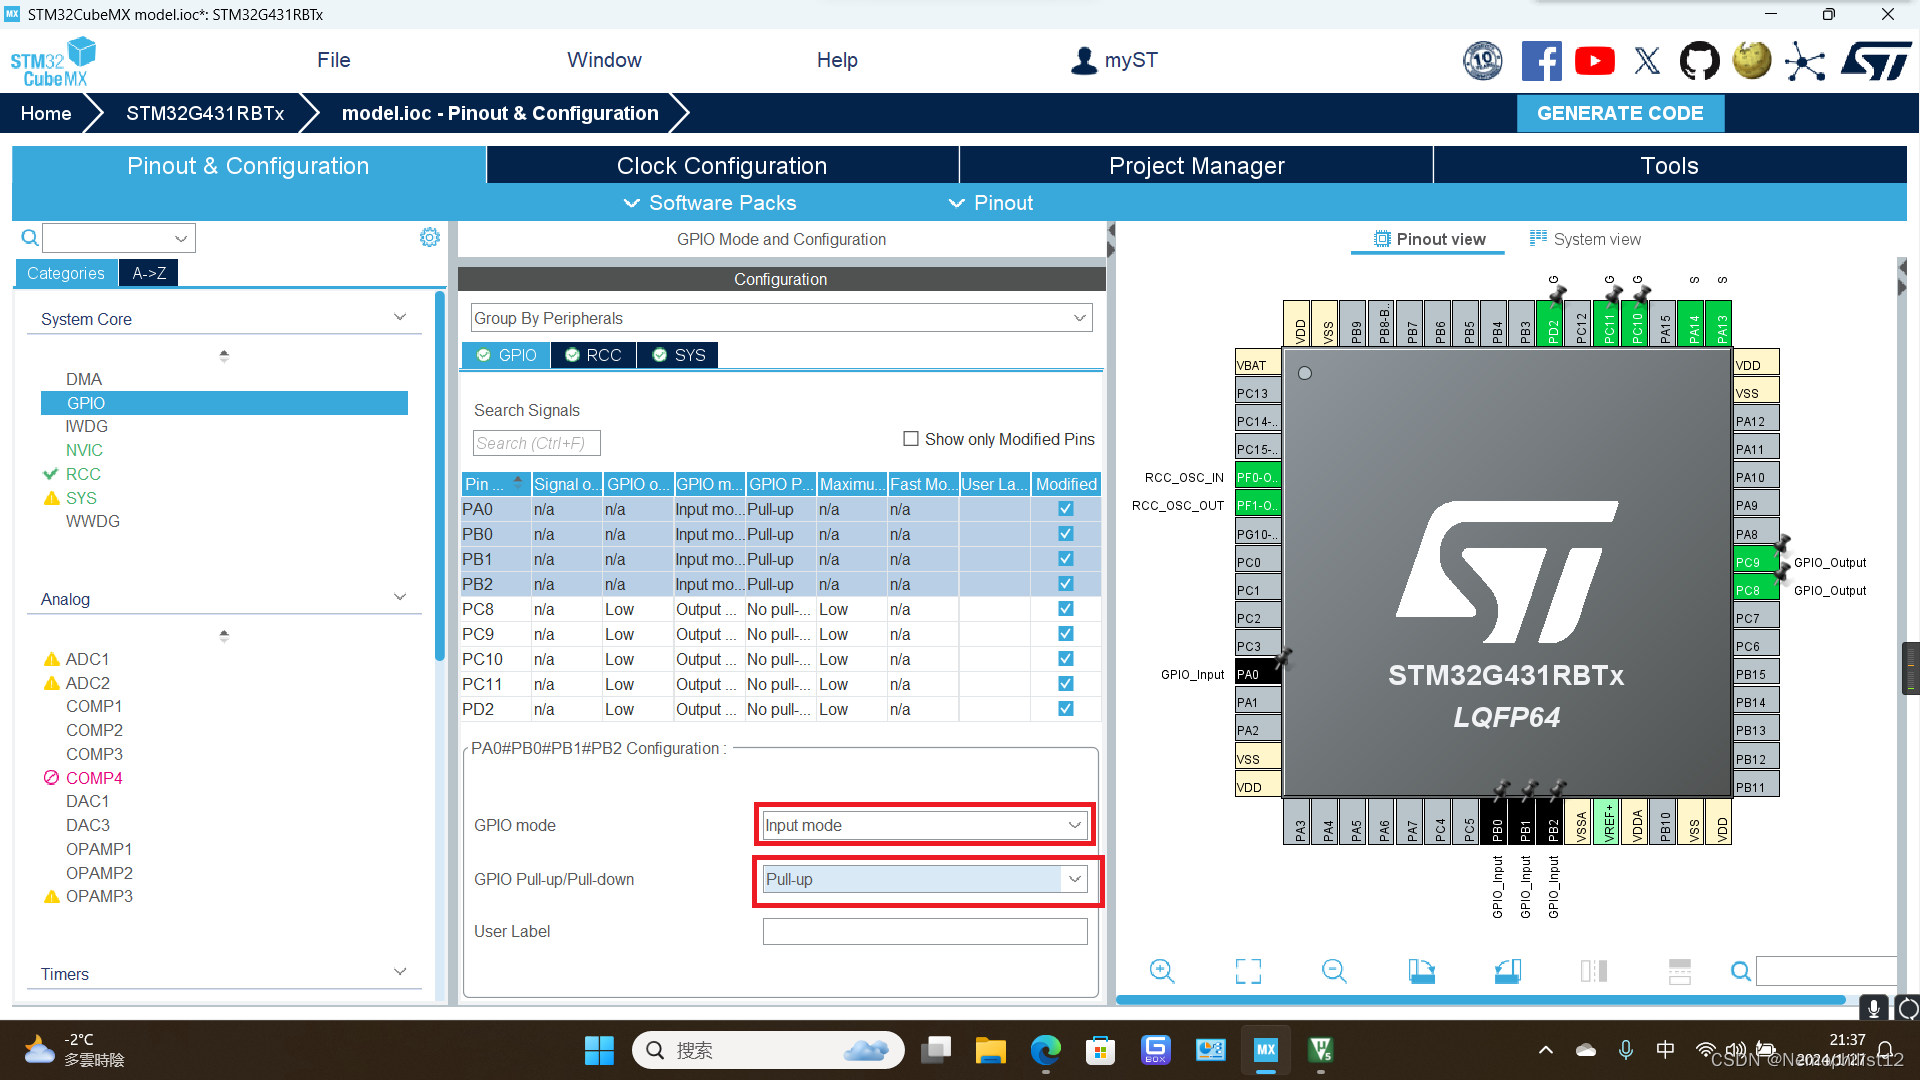Toggle Modified checkbox for PB1 row
Screen dimensions: 1920x1080
click(1066, 559)
